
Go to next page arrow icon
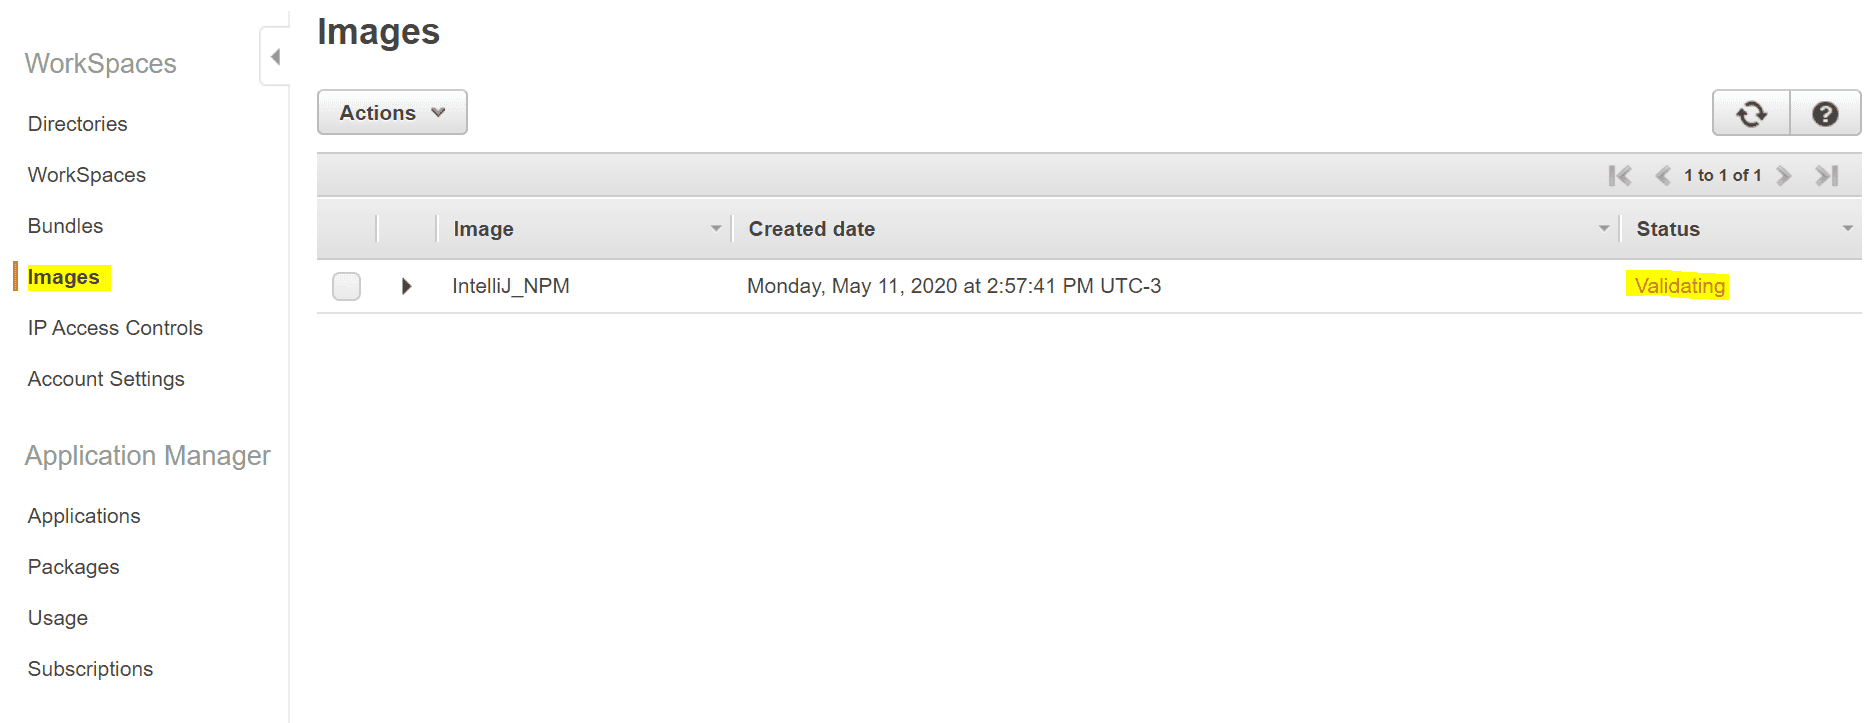(x=1783, y=176)
